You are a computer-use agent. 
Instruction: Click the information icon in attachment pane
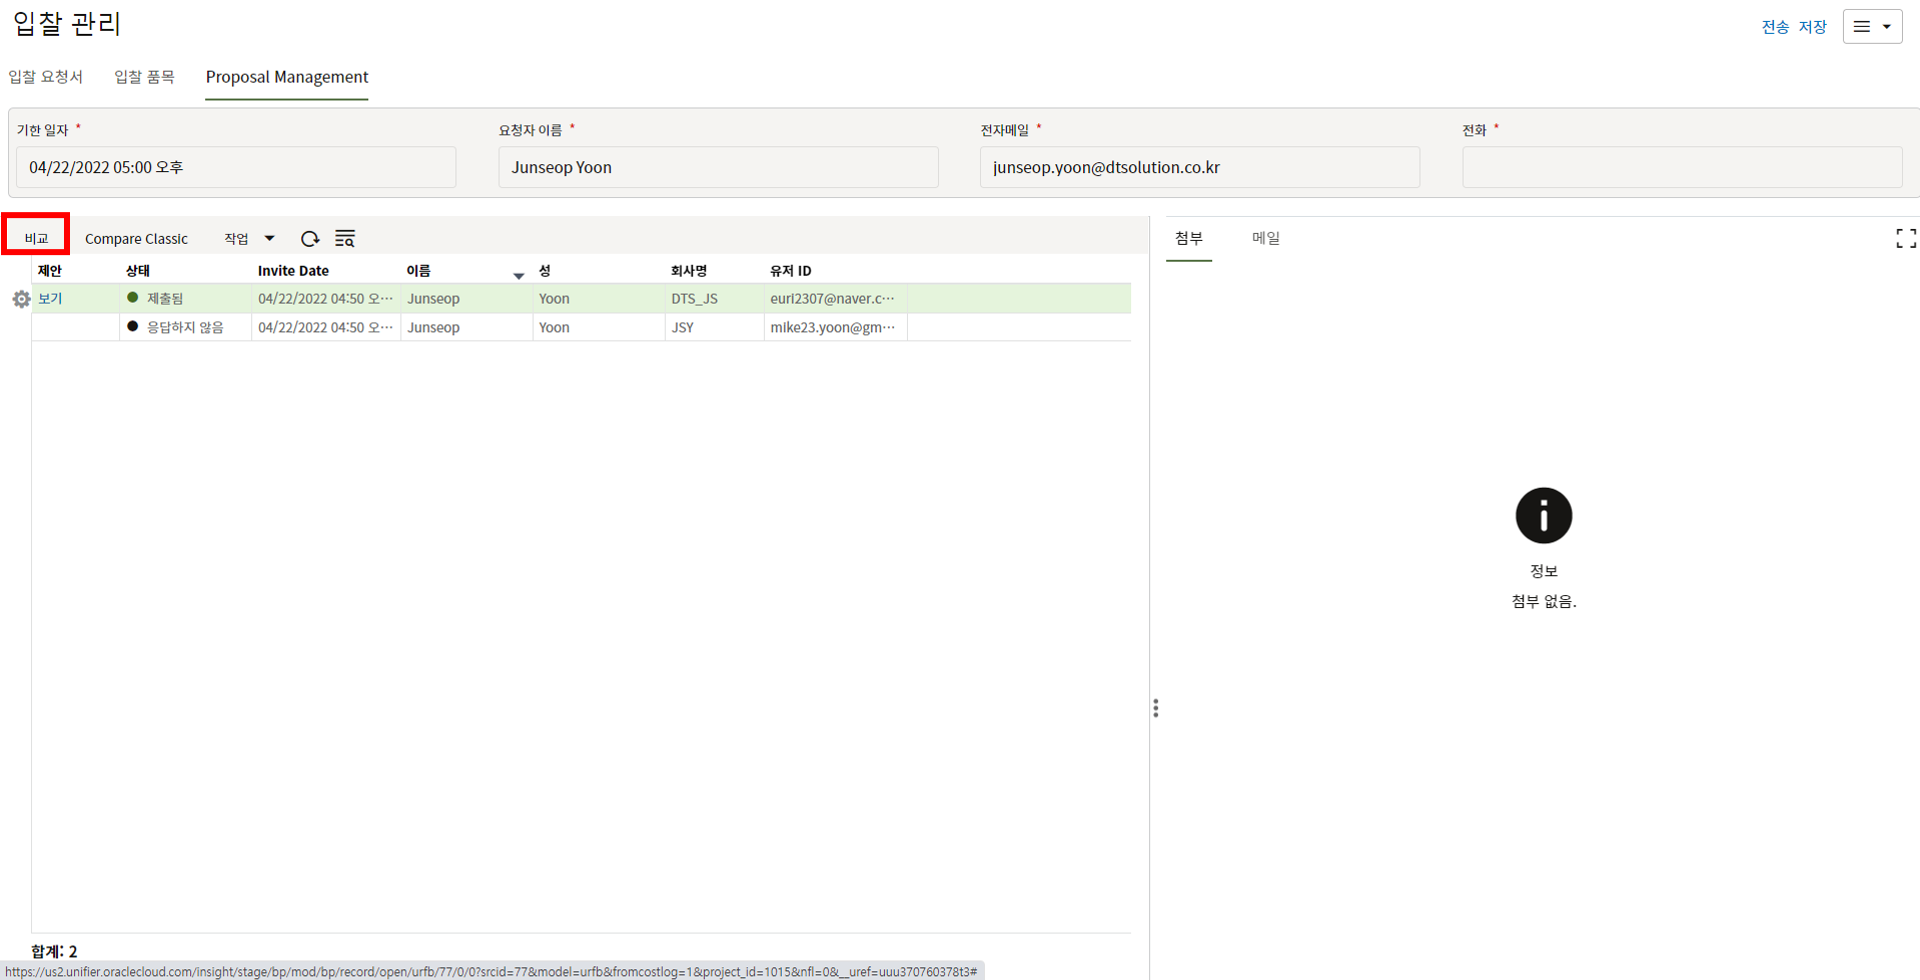pyautogui.click(x=1543, y=516)
